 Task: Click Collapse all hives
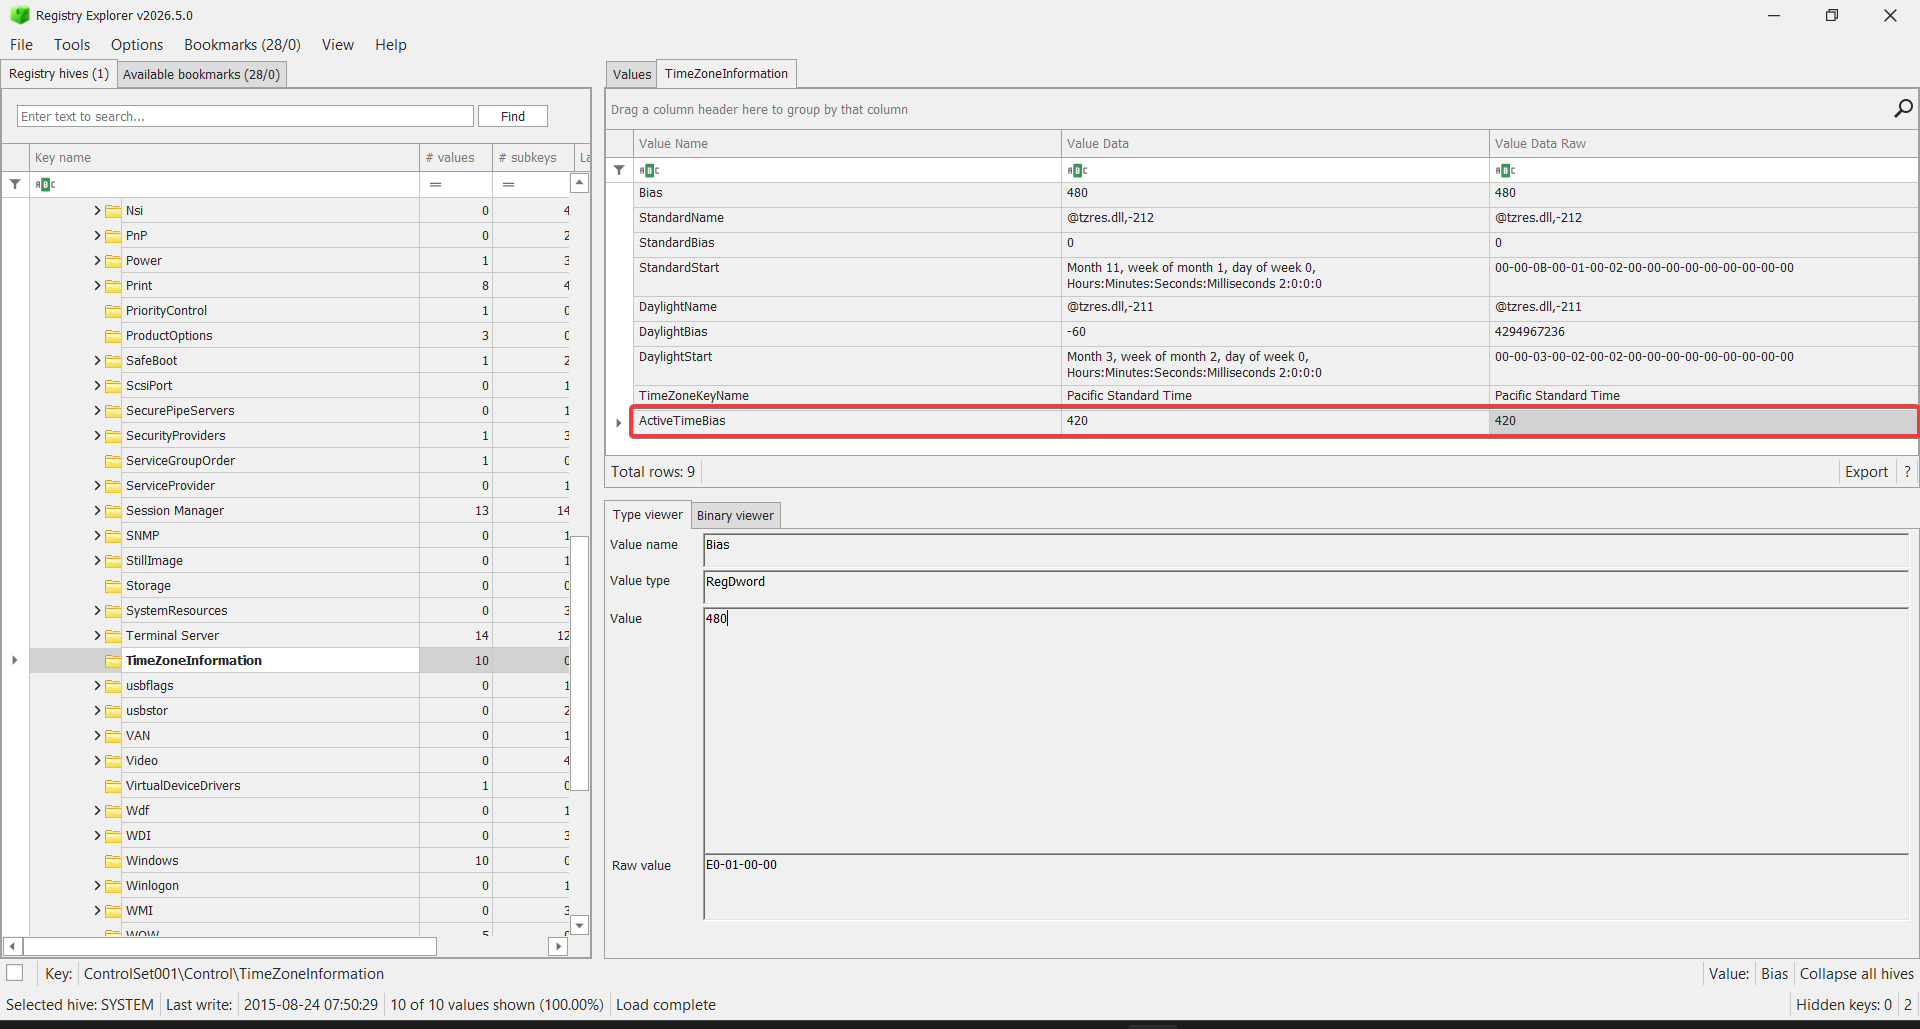click(x=1856, y=974)
